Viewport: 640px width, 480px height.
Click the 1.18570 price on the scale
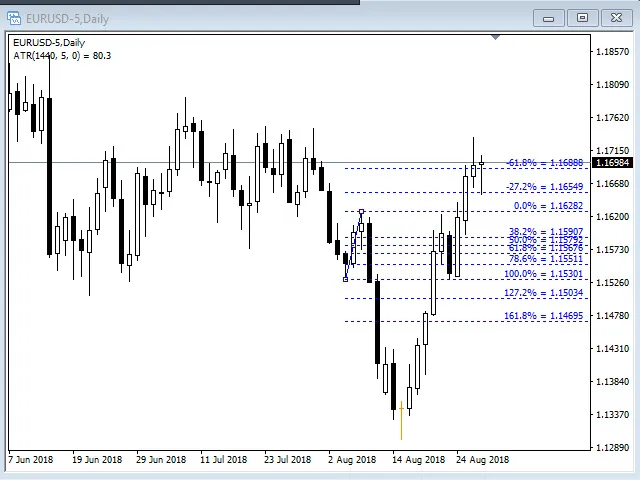point(612,52)
